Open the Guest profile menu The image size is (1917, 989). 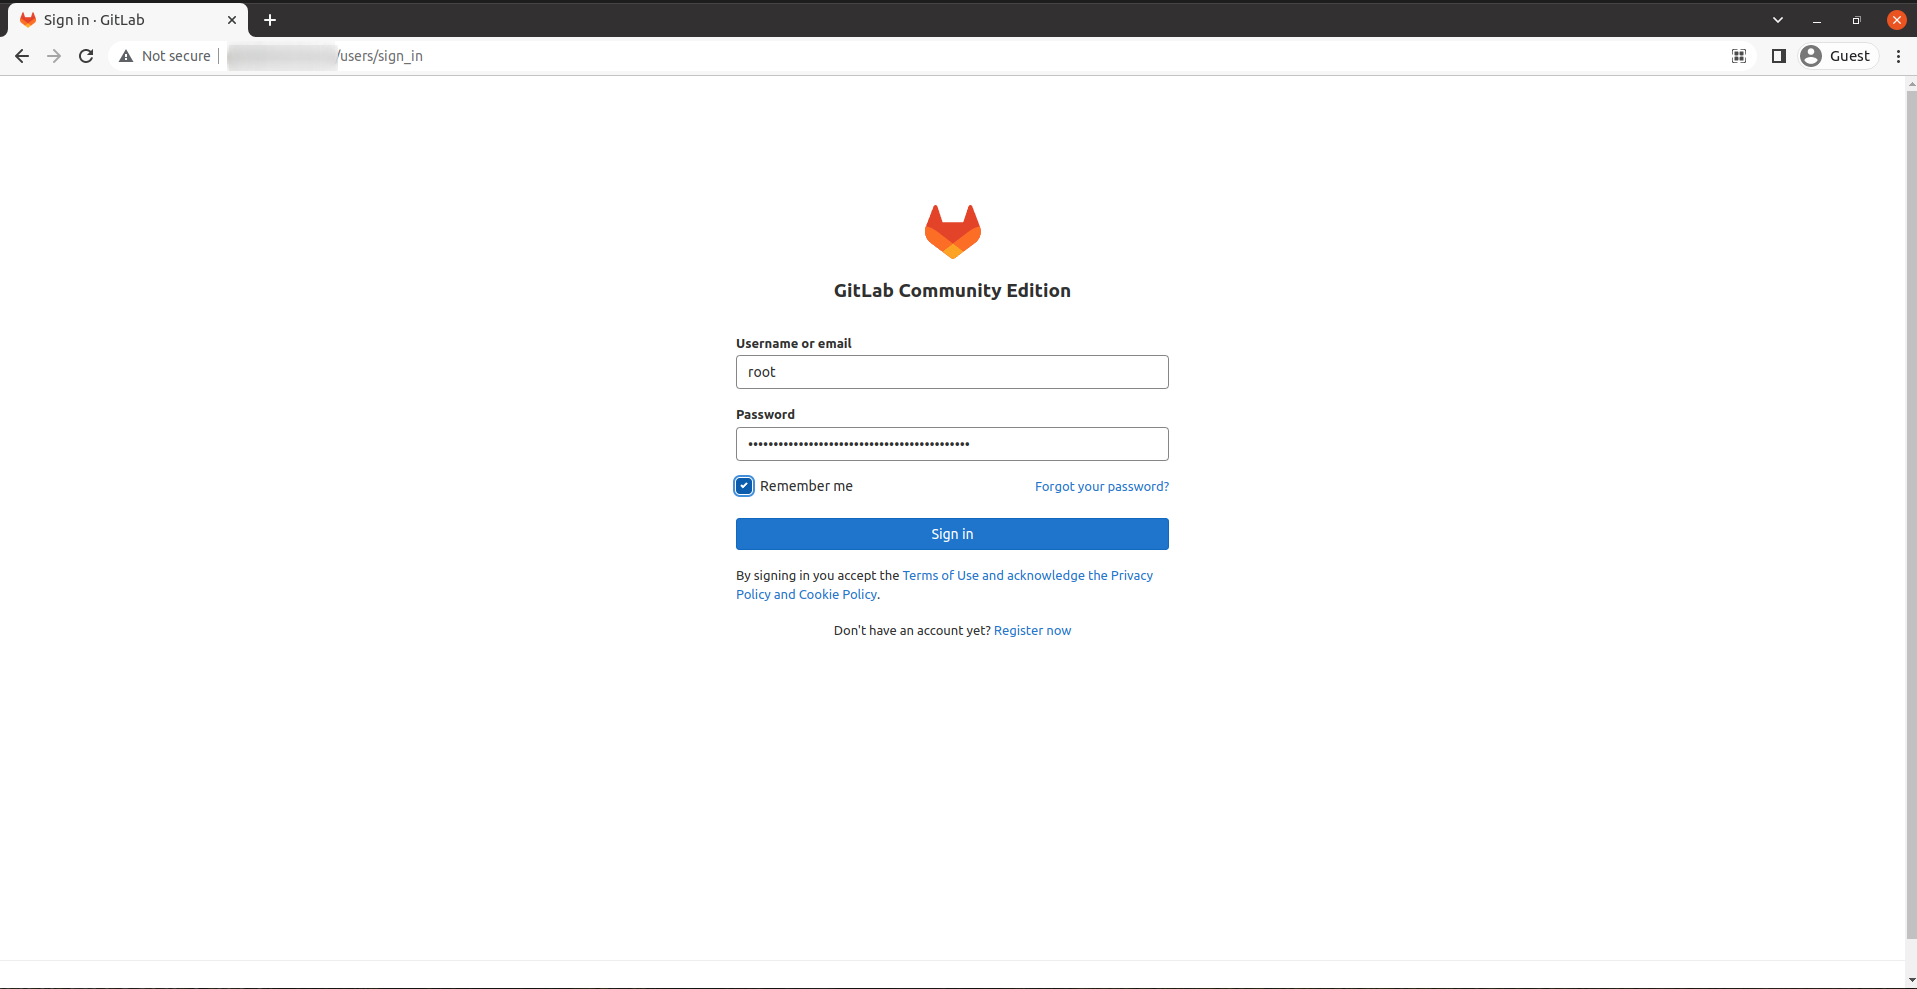pyautogui.click(x=1836, y=56)
